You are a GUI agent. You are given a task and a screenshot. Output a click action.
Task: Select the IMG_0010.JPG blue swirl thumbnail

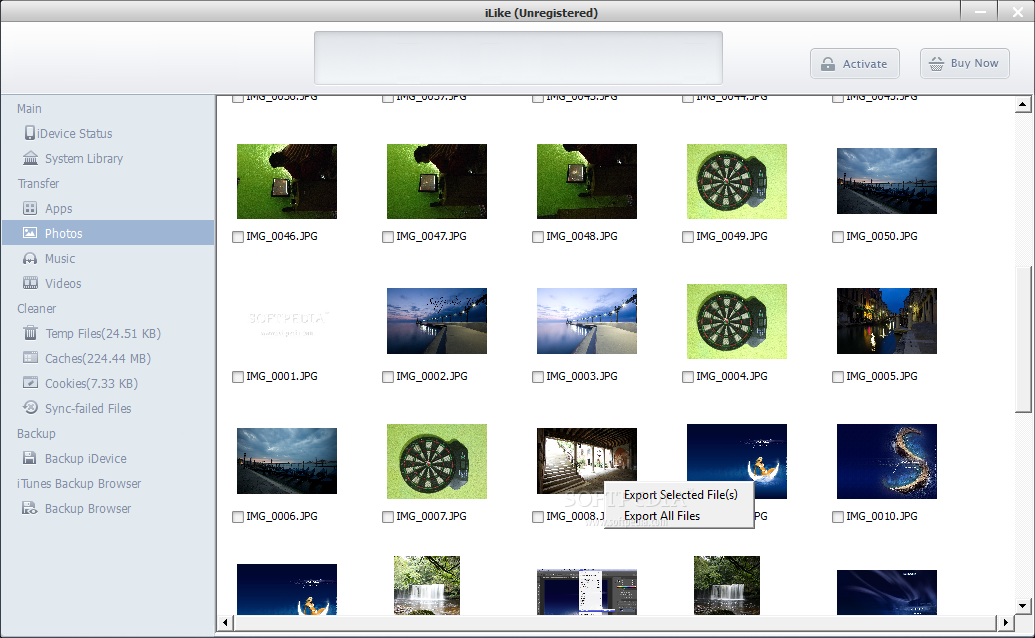point(886,461)
